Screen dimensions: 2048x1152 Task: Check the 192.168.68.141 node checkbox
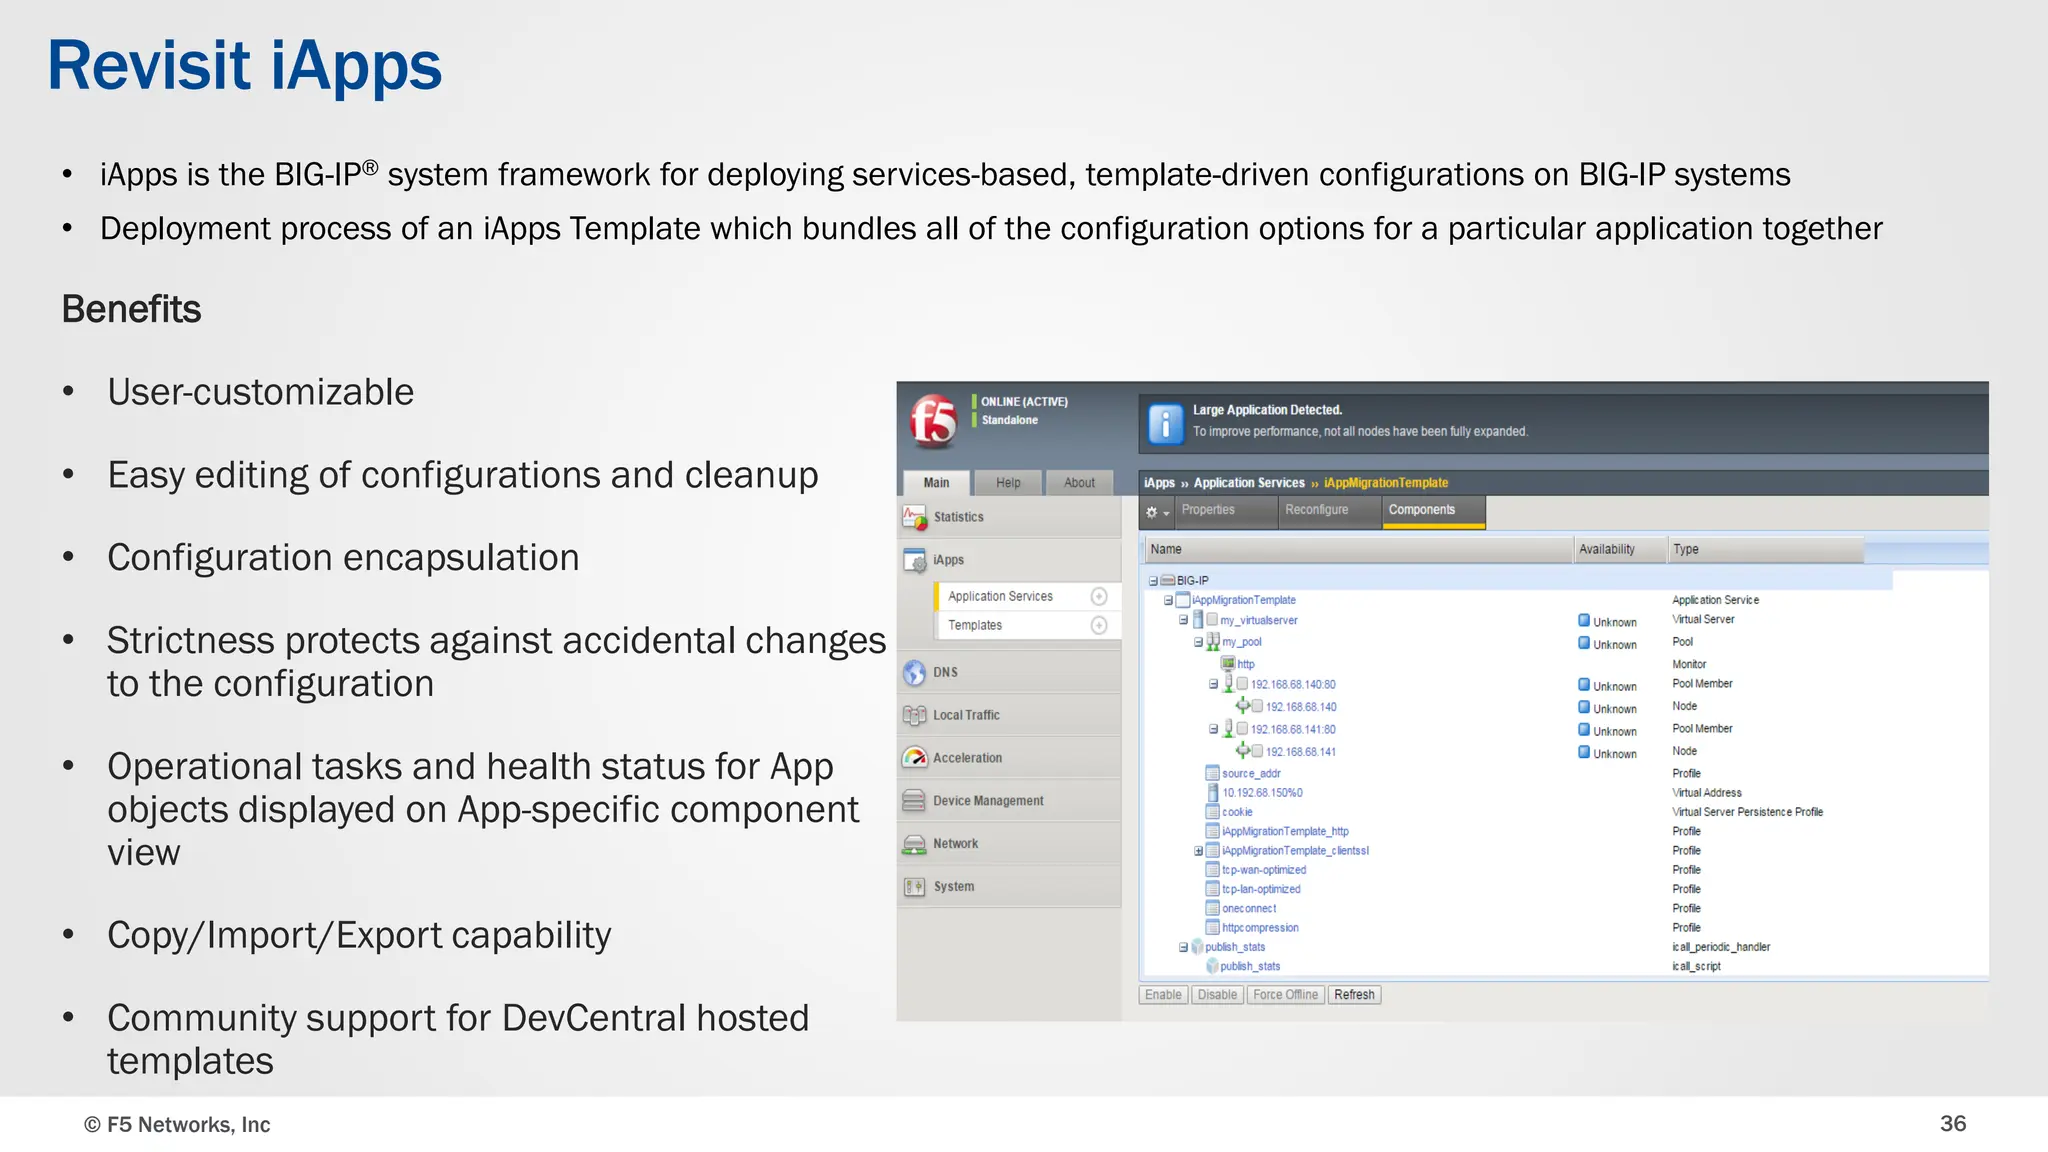[x=1258, y=751]
